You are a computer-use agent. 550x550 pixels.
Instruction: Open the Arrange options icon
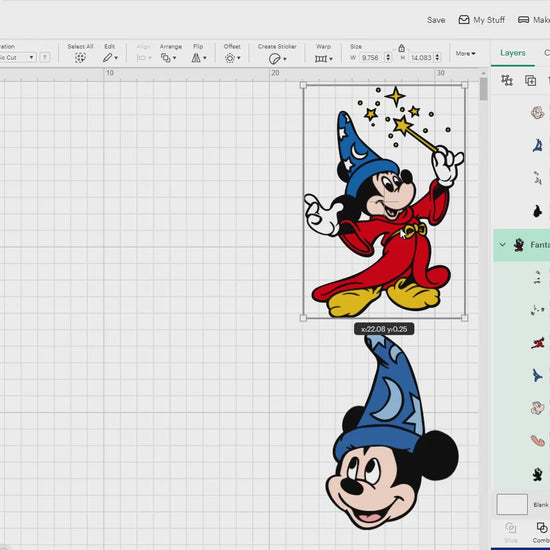[168, 58]
